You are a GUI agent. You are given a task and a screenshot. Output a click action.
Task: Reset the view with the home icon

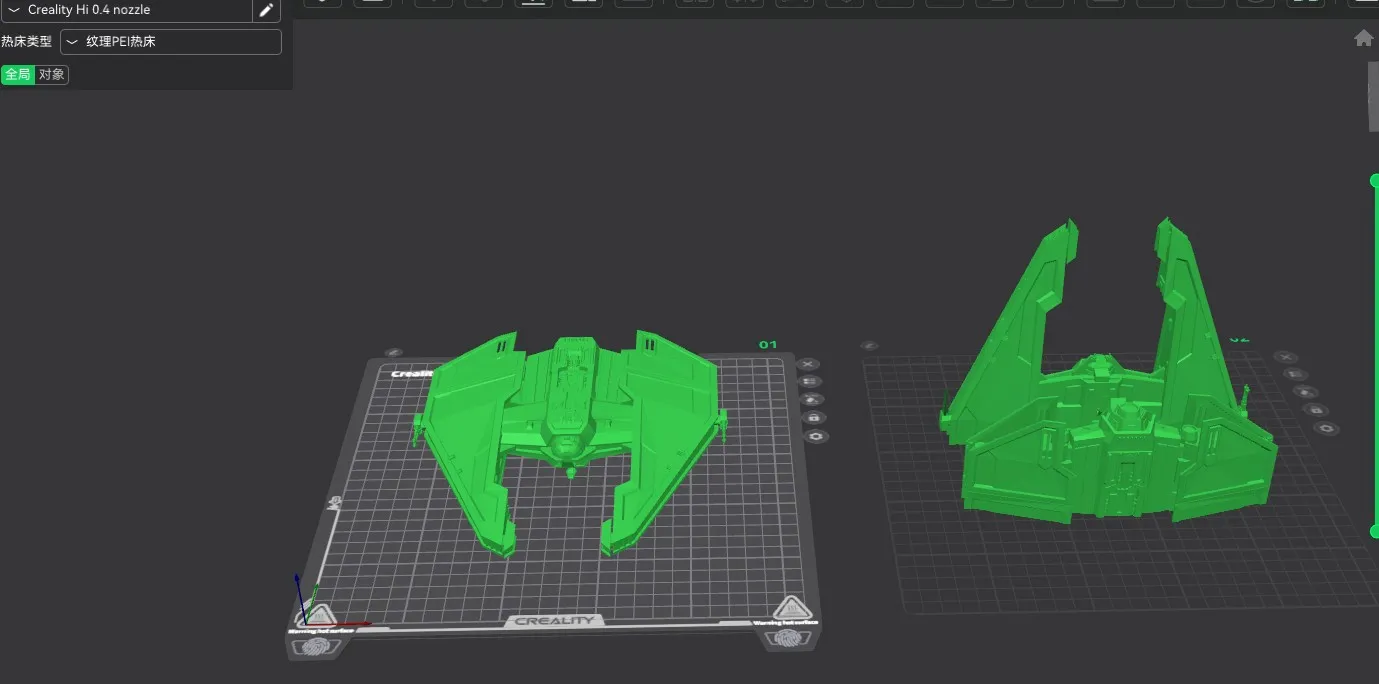click(1363, 38)
